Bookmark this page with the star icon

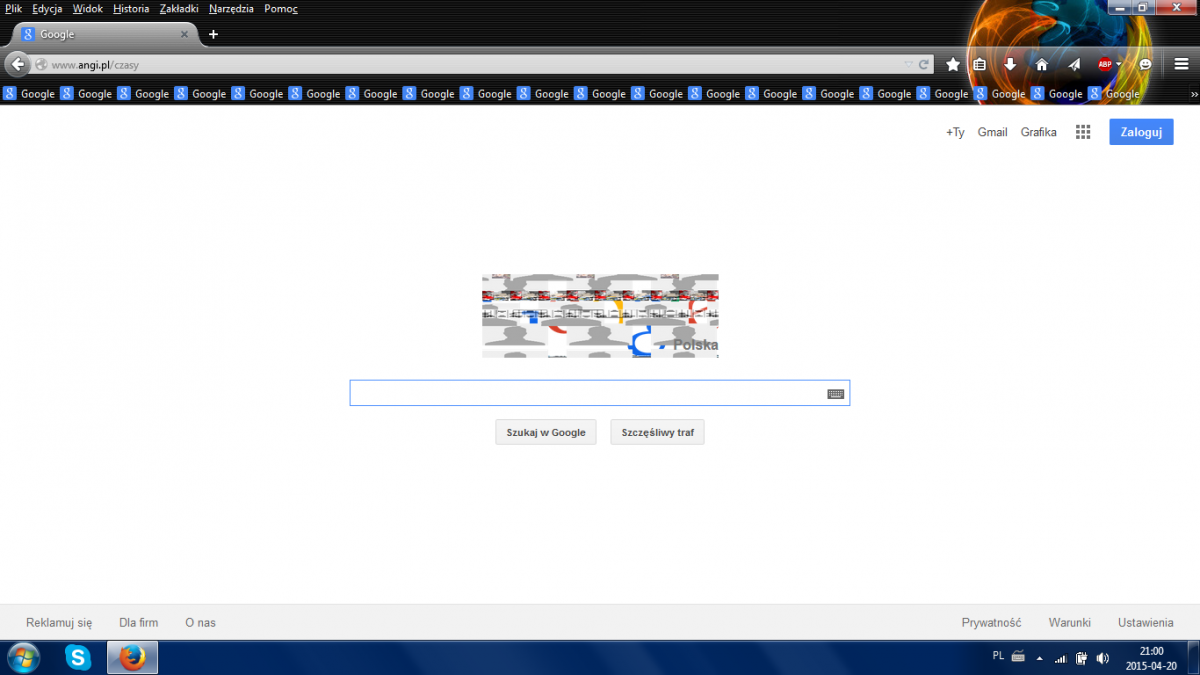click(953, 64)
